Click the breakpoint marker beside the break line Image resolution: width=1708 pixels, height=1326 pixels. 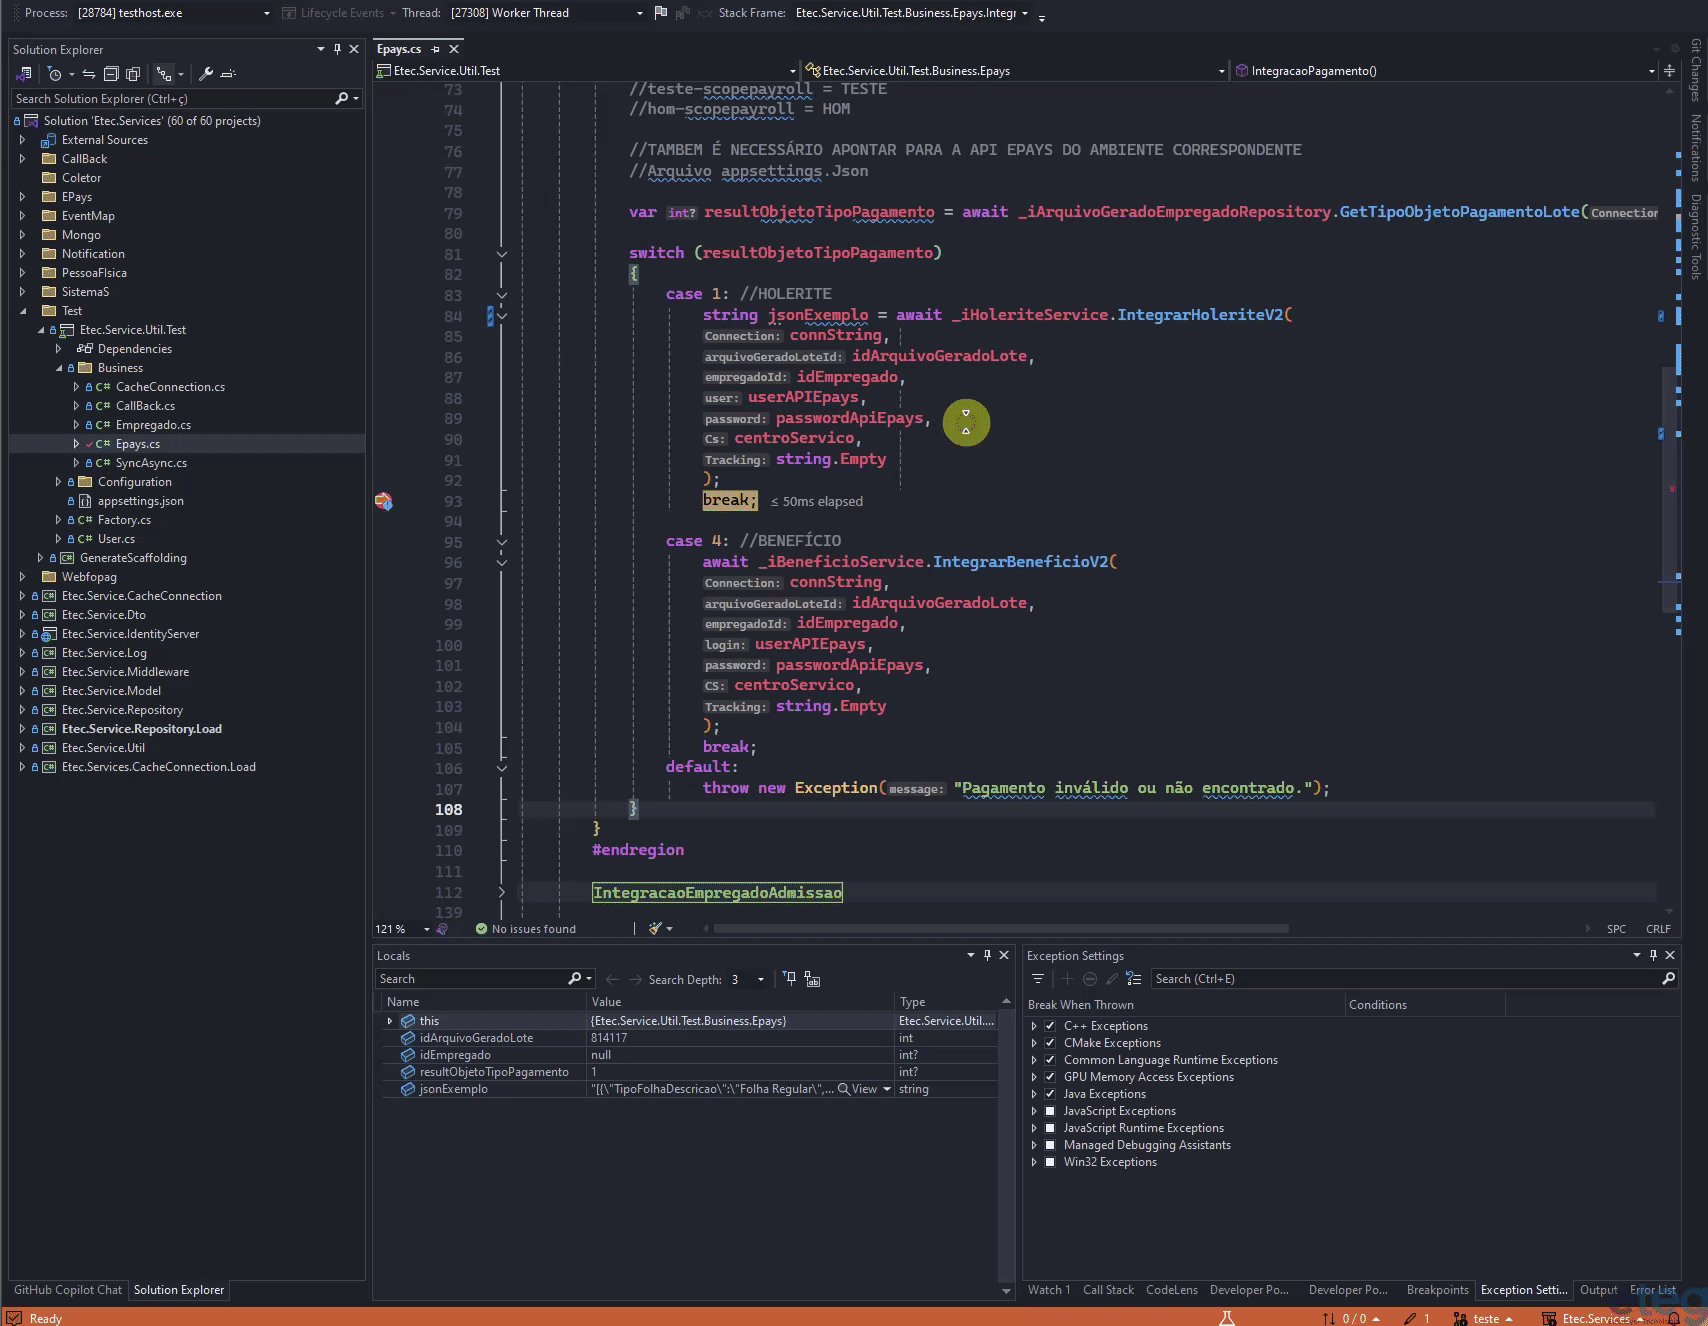[384, 501]
